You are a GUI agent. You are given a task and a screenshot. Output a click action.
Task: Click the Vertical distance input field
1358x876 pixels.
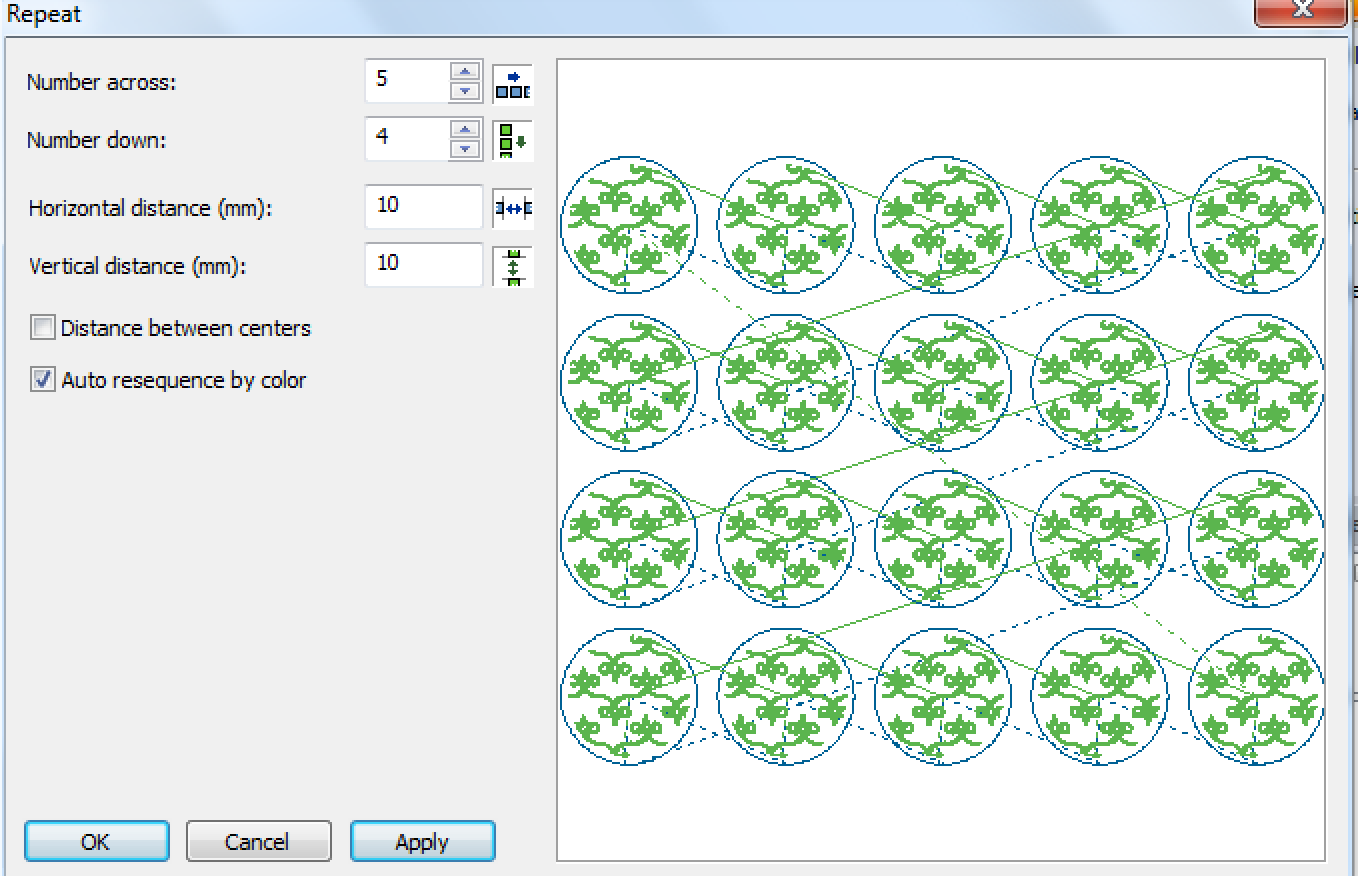pyautogui.click(x=424, y=265)
